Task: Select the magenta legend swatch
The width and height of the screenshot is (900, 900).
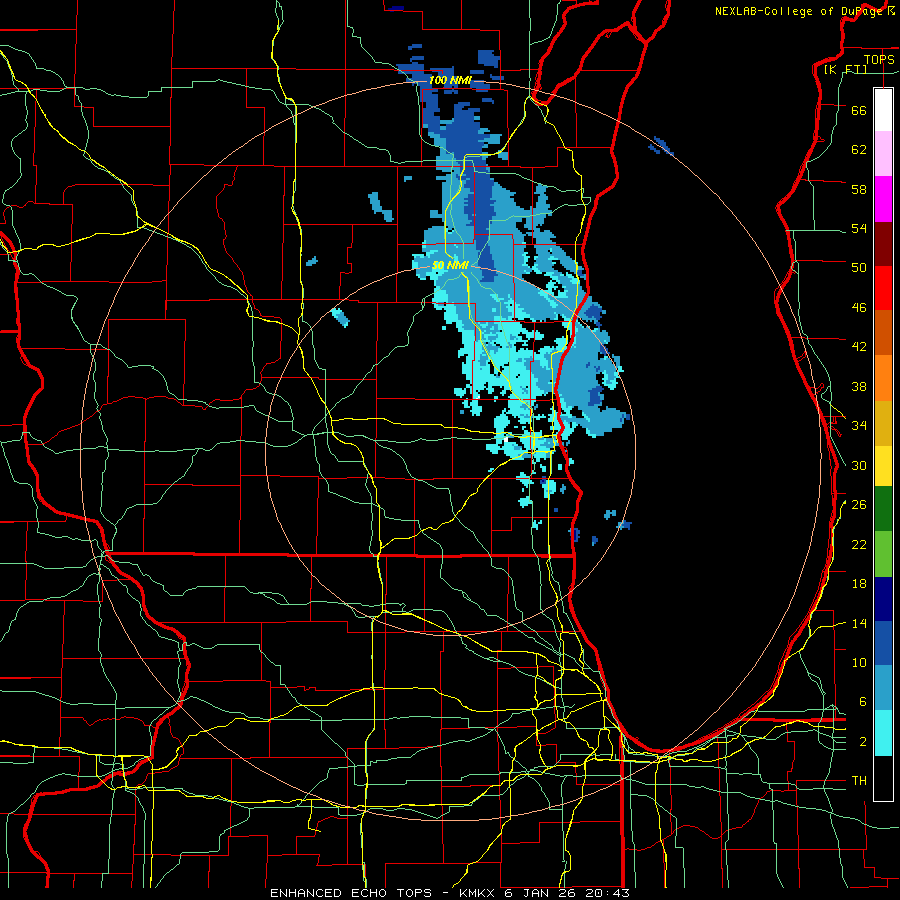Action: [x=883, y=199]
